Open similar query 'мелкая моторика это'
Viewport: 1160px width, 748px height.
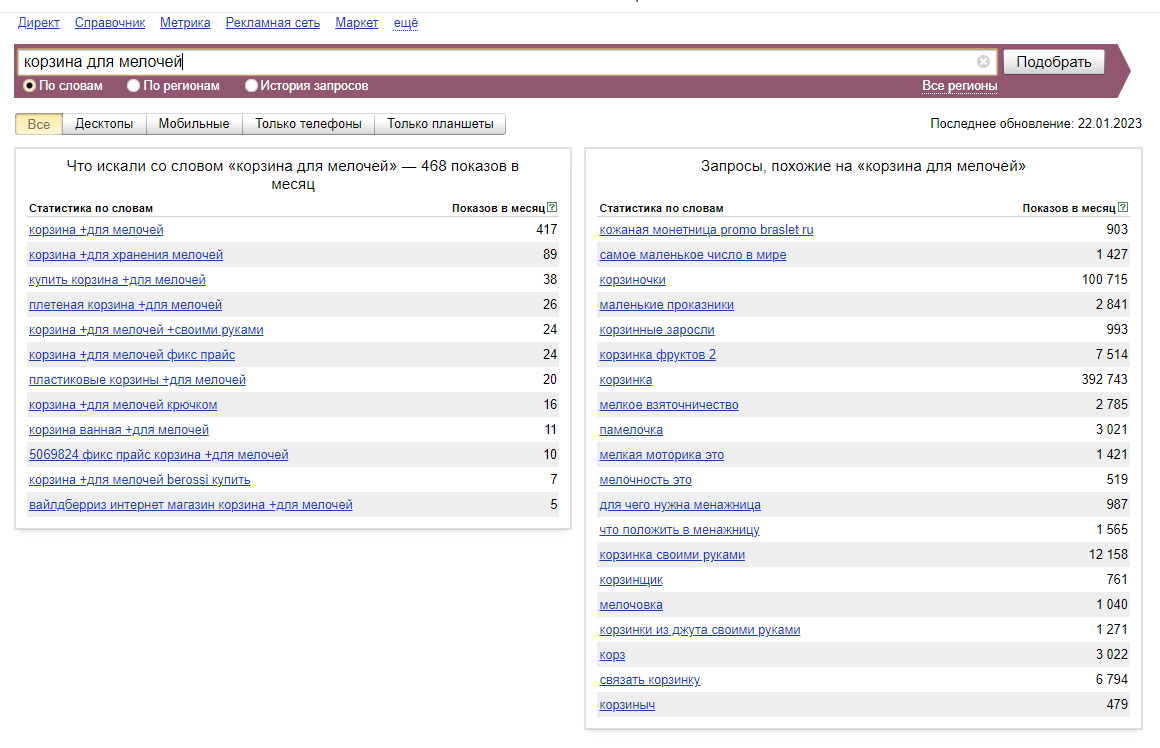click(661, 455)
